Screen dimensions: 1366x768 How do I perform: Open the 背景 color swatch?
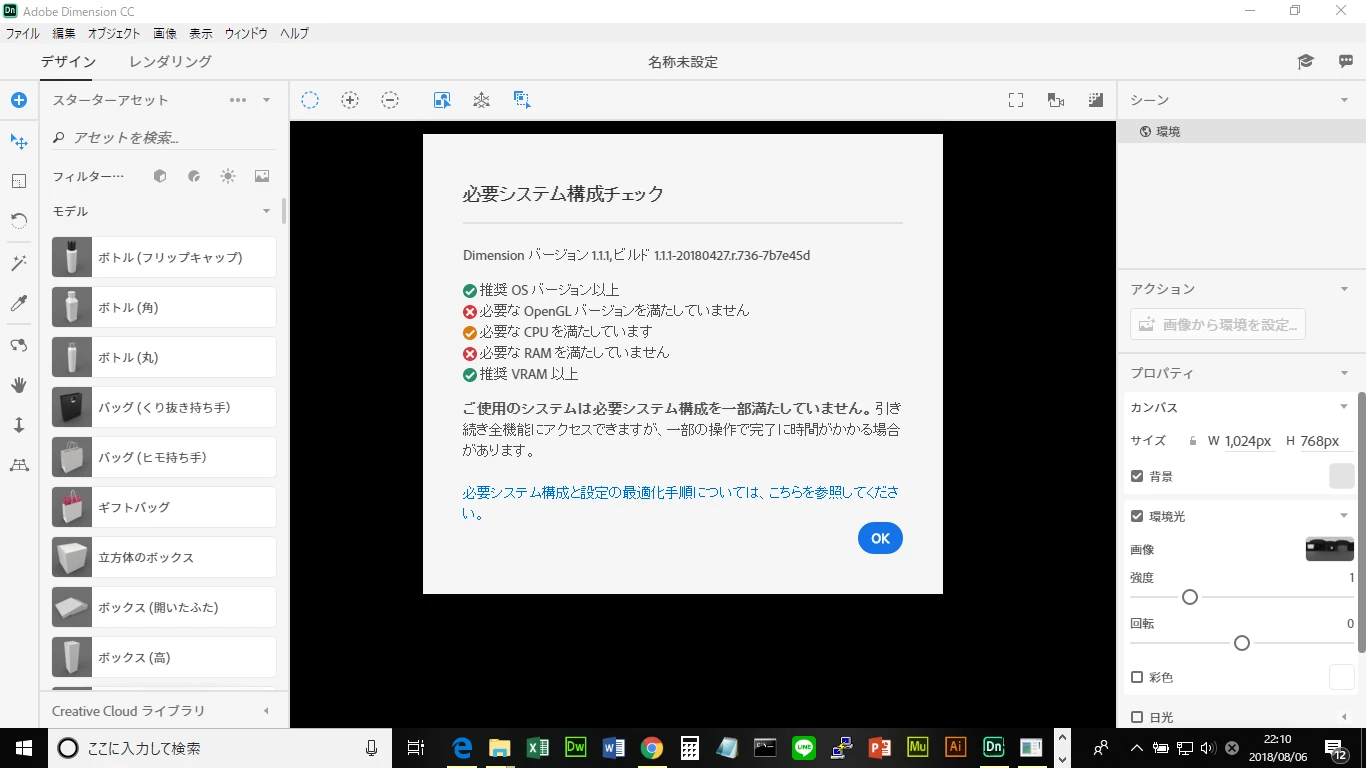(1341, 476)
